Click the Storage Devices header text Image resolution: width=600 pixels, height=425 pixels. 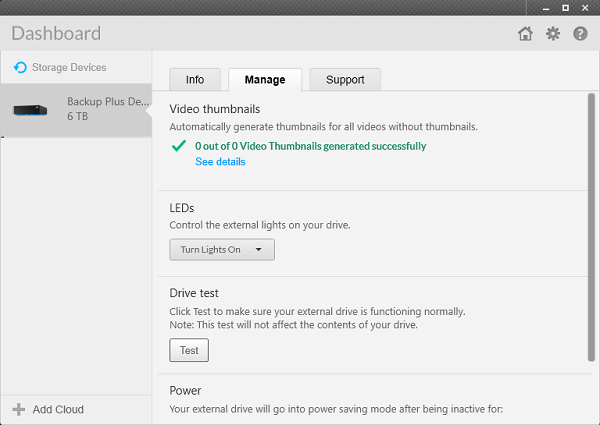69,67
